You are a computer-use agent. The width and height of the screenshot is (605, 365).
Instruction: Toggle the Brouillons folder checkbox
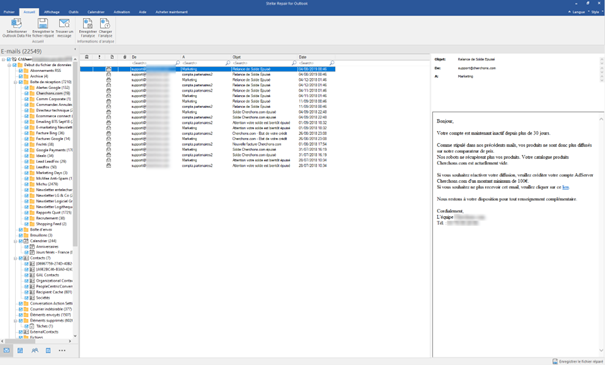click(x=21, y=235)
